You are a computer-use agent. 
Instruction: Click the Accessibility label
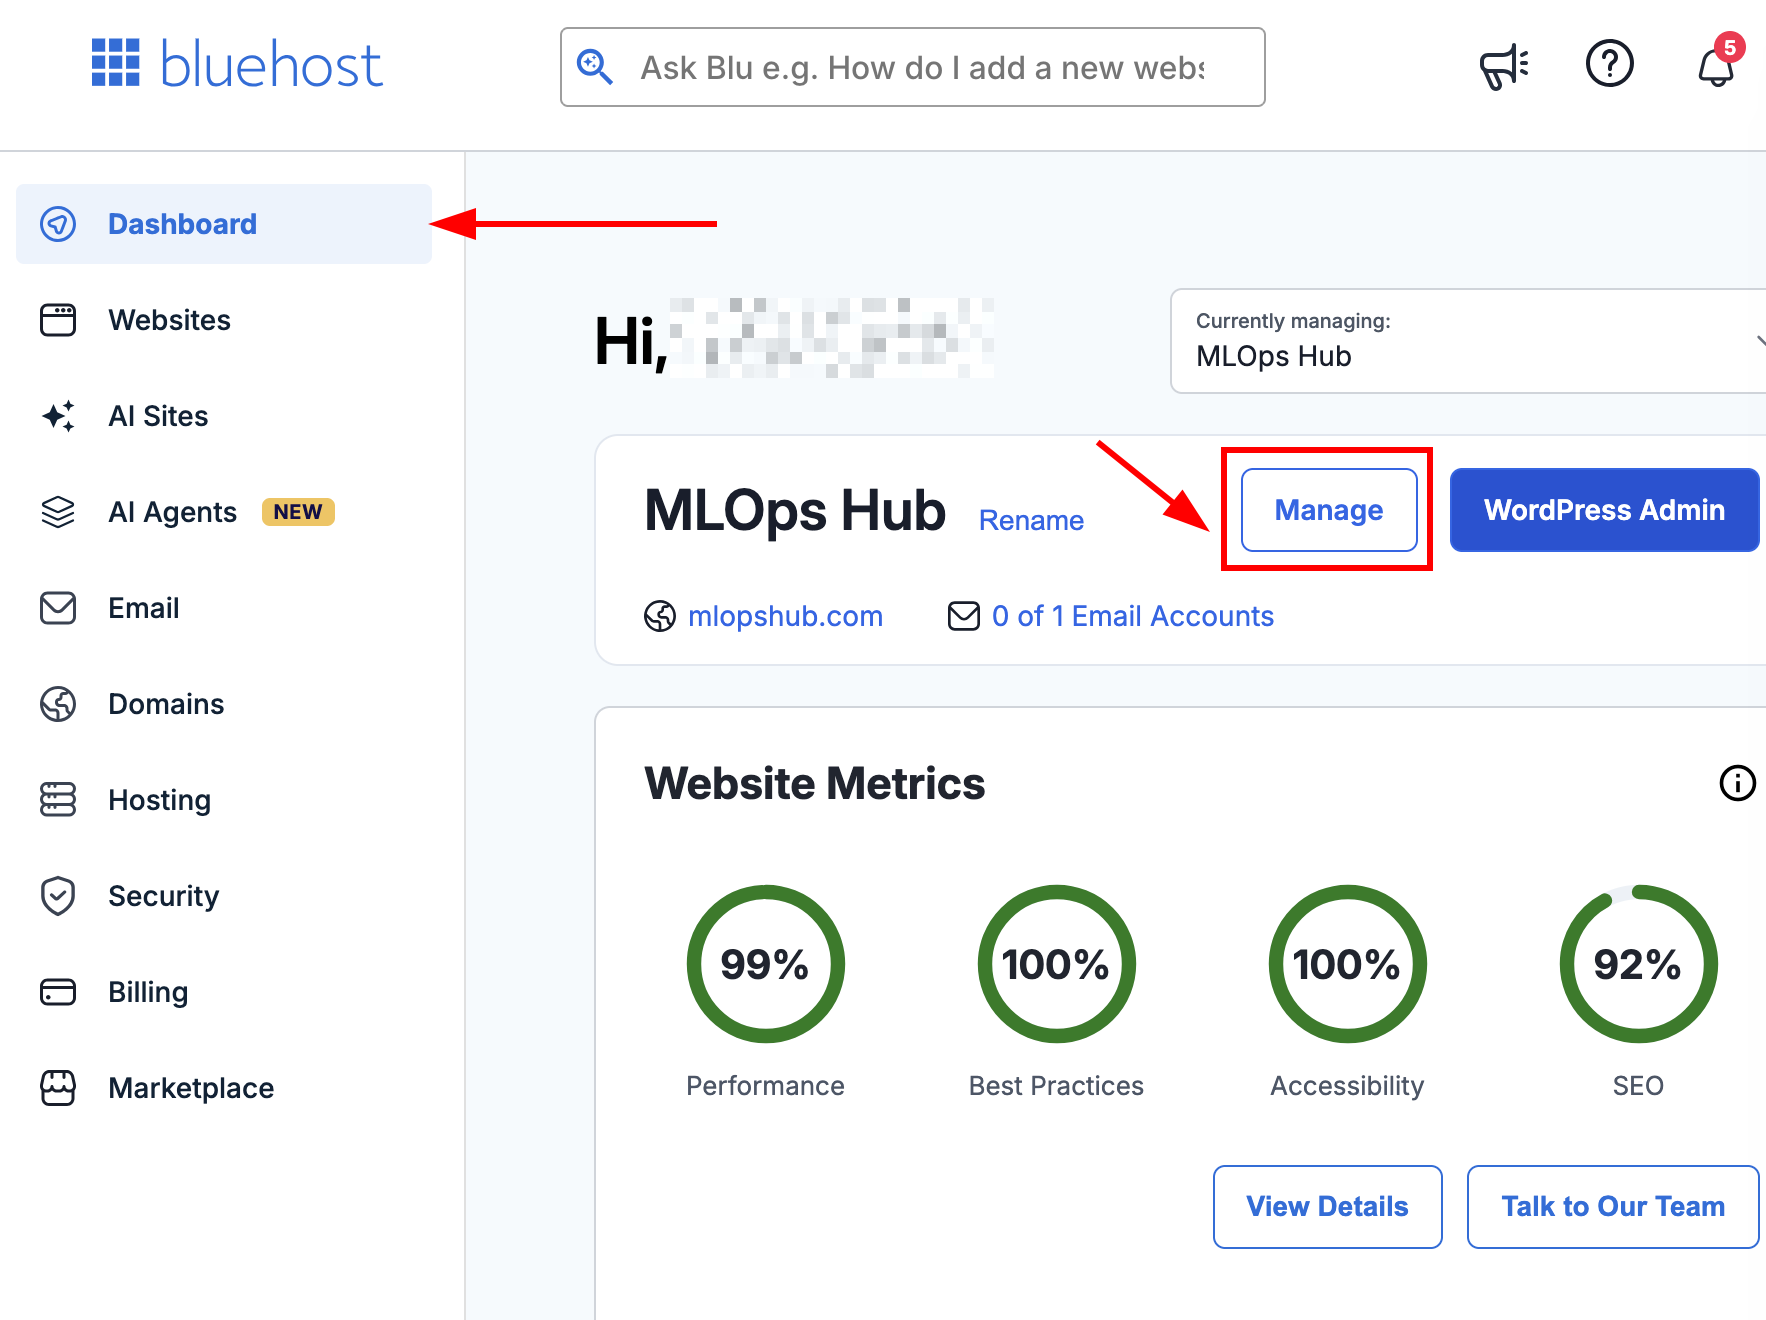[1347, 1086]
